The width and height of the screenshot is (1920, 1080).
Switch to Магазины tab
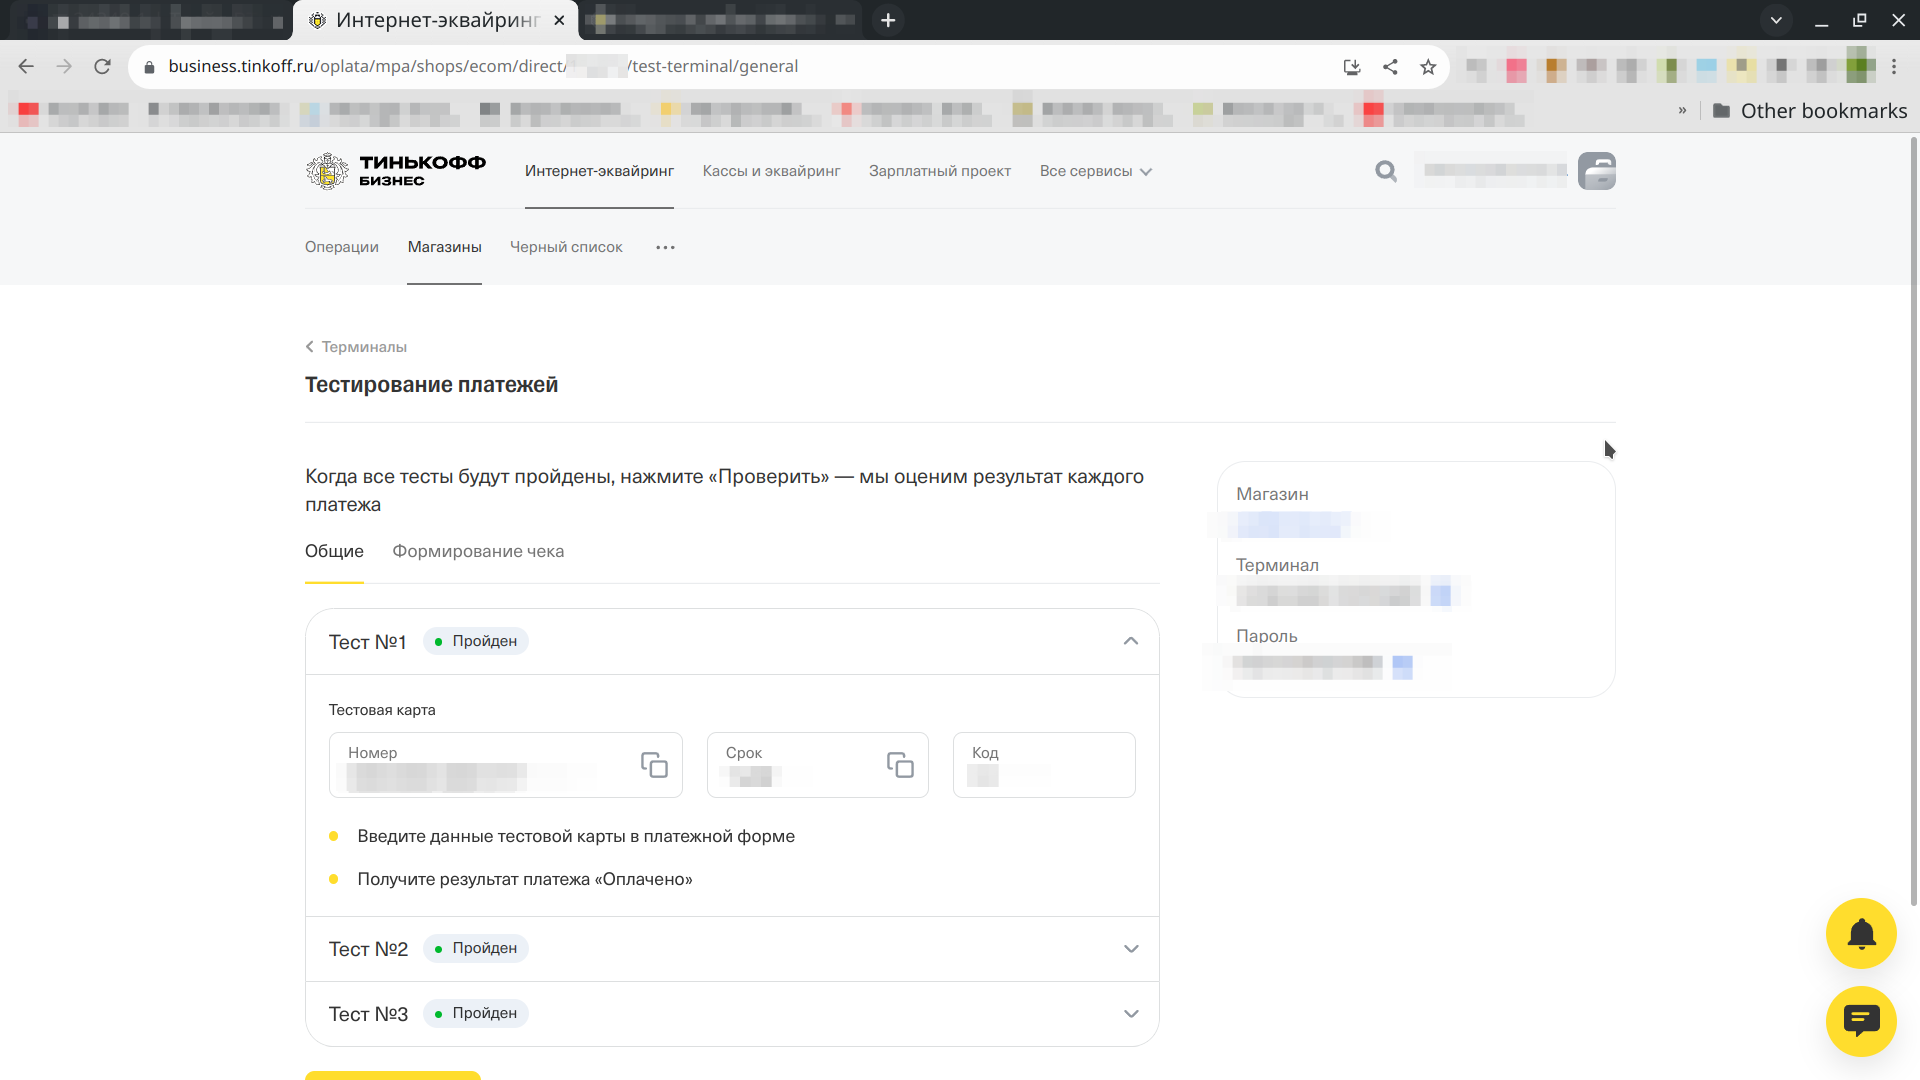coord(444,247)
